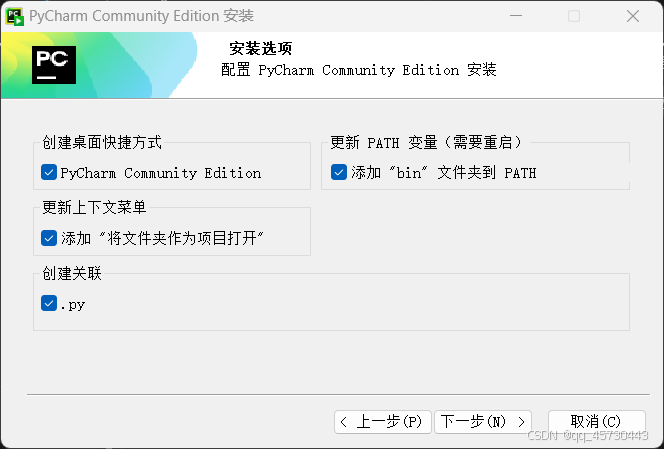Viewport: 664px width, 449px height.
Task: Go back with the 上一步(P) button
Action: tap(383, 421)
